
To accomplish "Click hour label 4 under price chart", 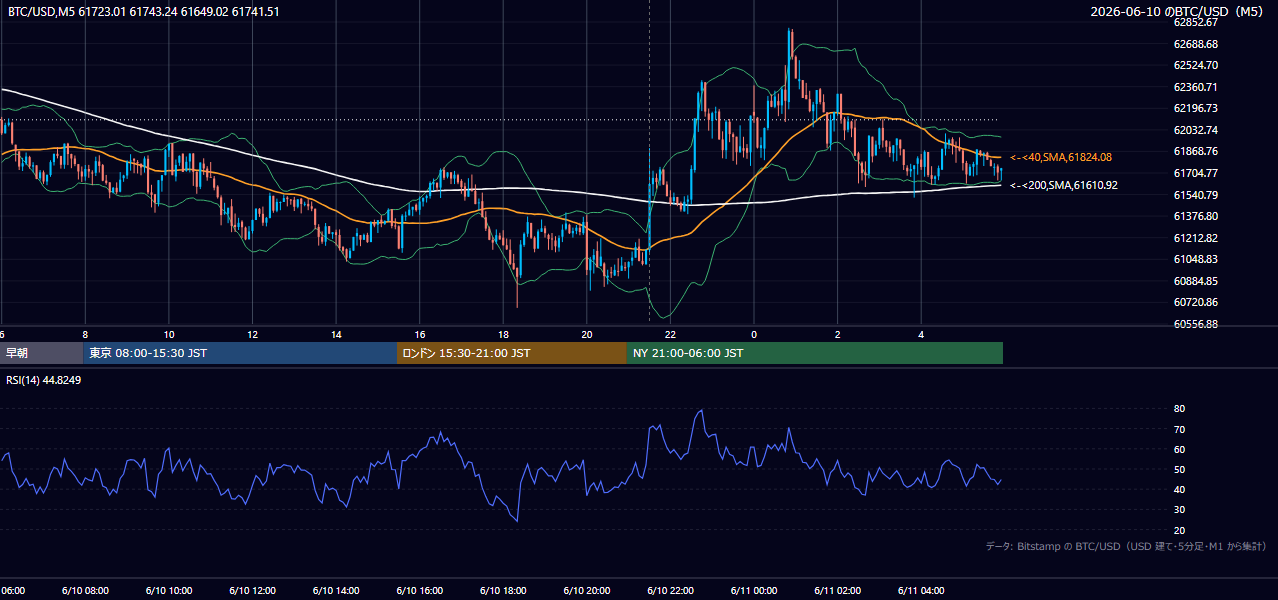I will [x=922, y=334].
